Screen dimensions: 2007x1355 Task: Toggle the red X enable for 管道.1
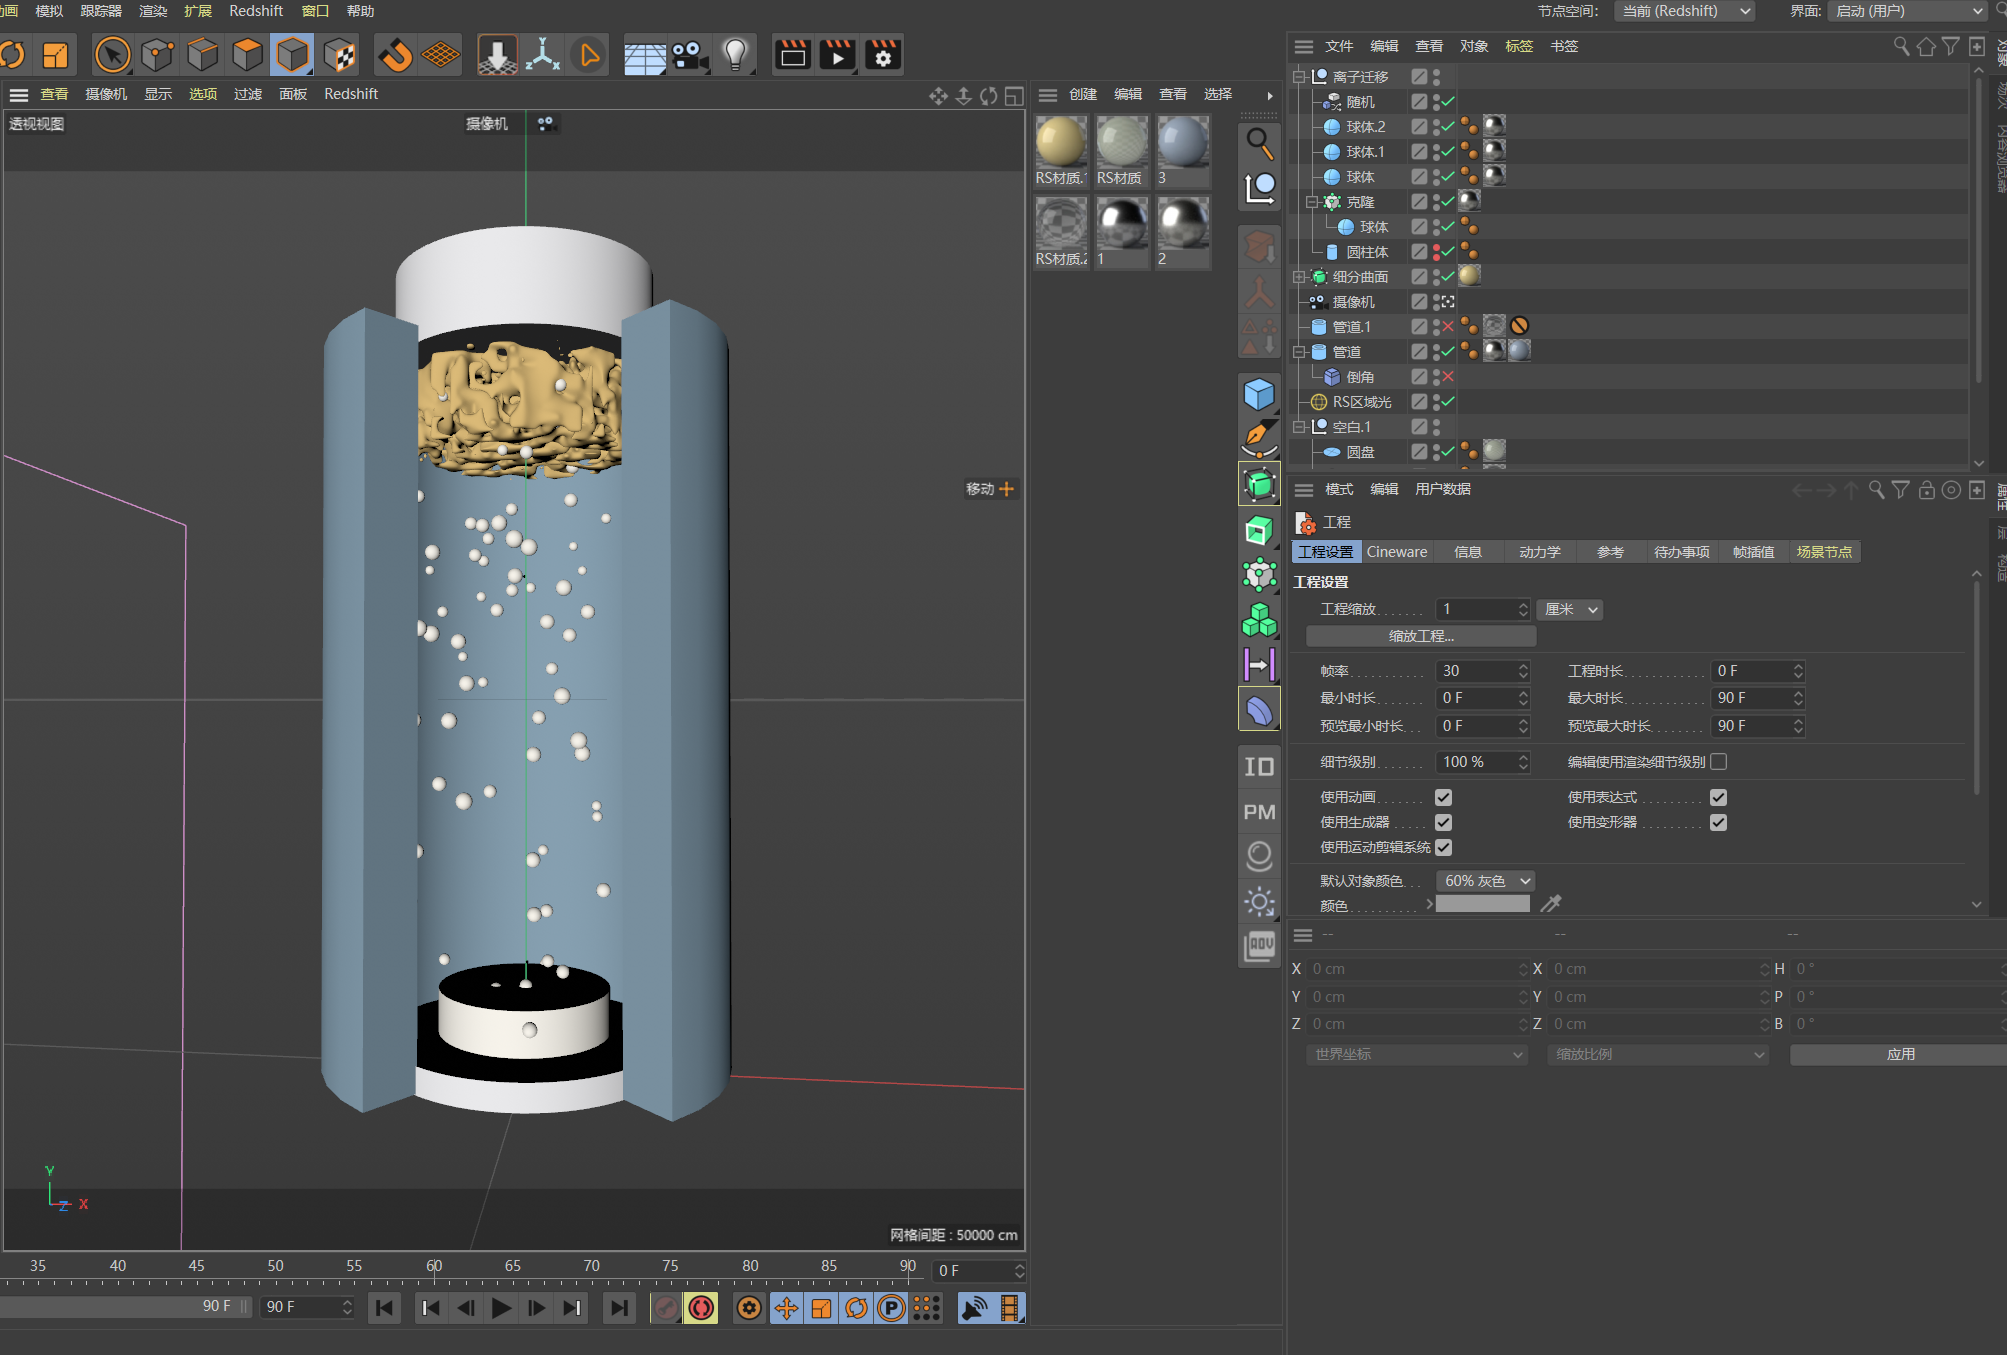click(1447, 327)
